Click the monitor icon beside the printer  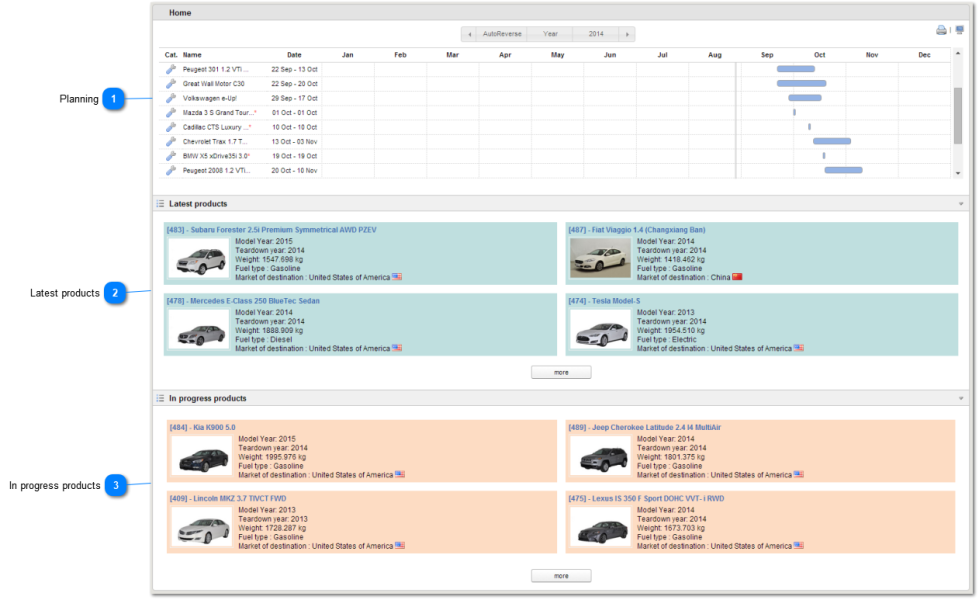click(960, 30)
